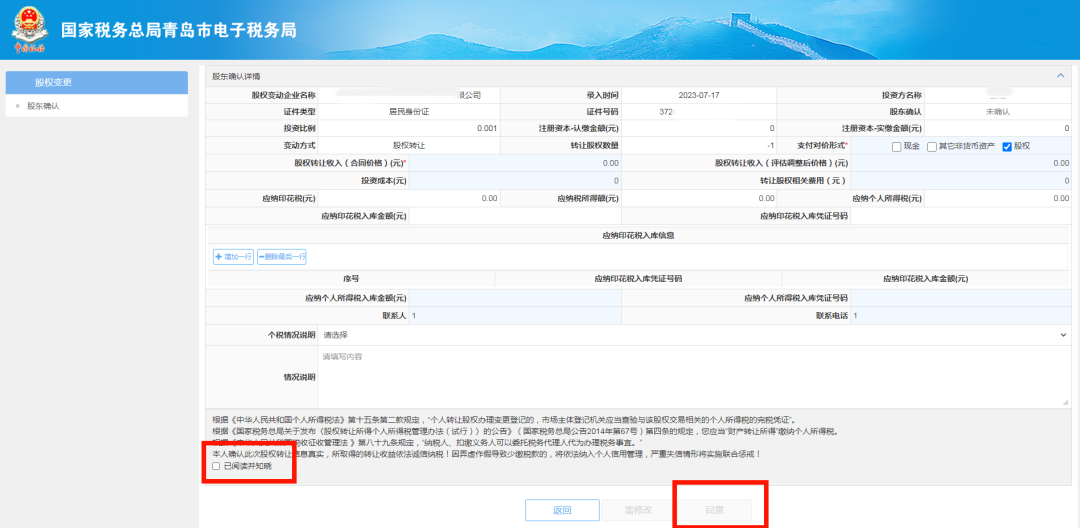The image size is (1080, 528).
Task: Click the 转让股权数量 value -1
Action: tap(770, 146)
